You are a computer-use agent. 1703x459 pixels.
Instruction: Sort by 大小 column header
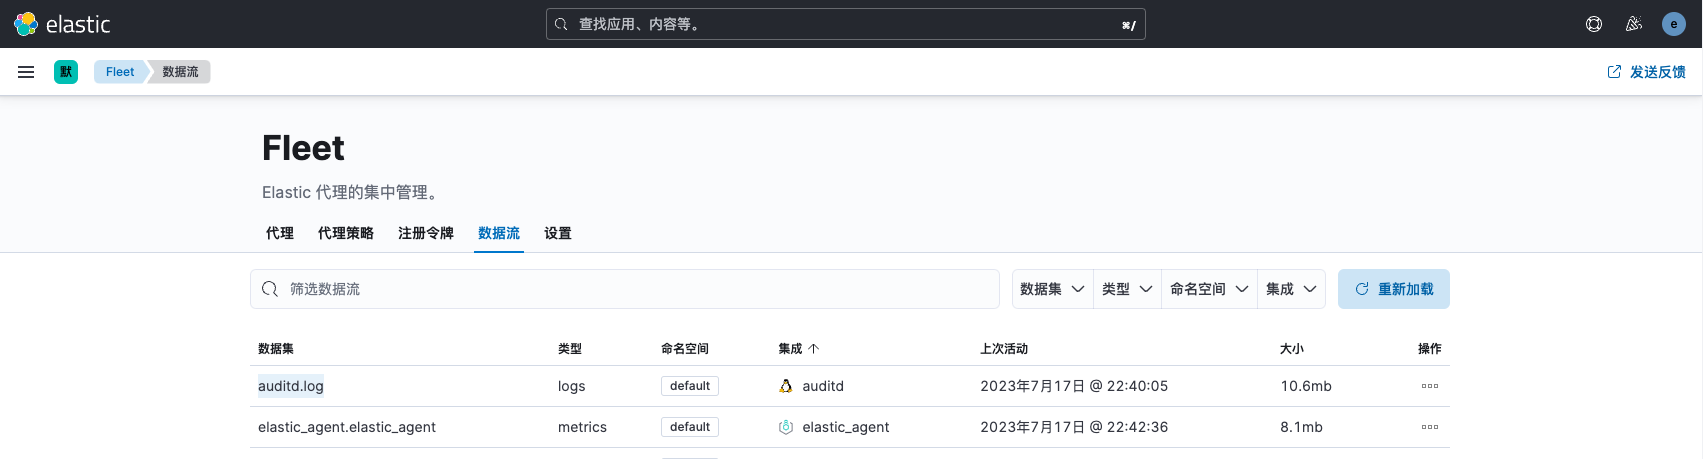coord(1292,349)
